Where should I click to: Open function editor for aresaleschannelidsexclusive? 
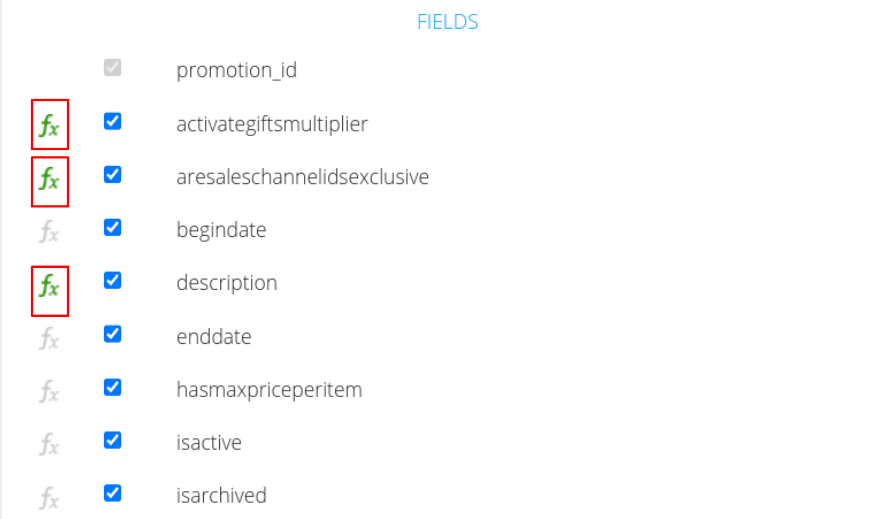point(49,181)
